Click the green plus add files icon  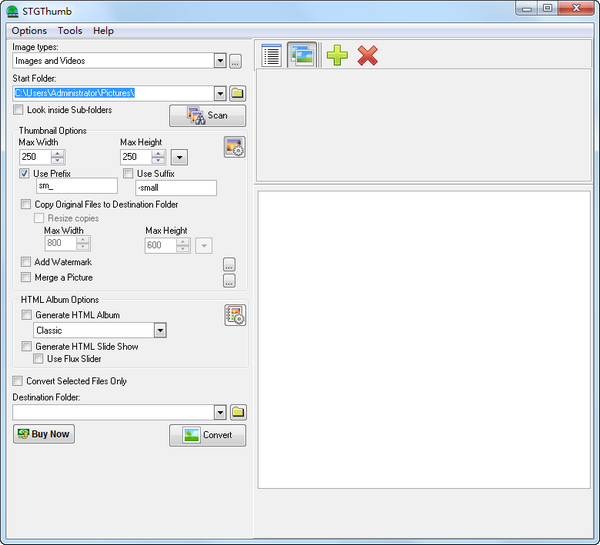337,55
